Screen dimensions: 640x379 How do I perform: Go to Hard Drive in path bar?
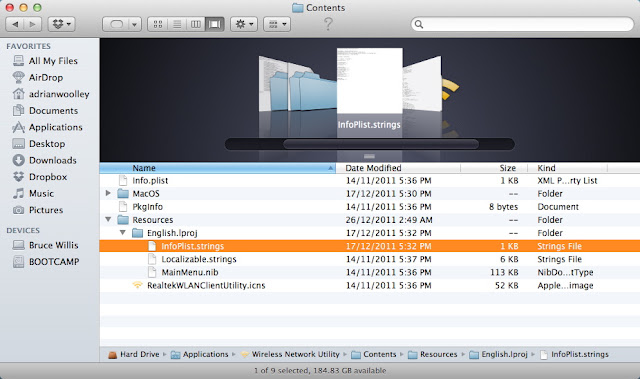click(134, 355)
